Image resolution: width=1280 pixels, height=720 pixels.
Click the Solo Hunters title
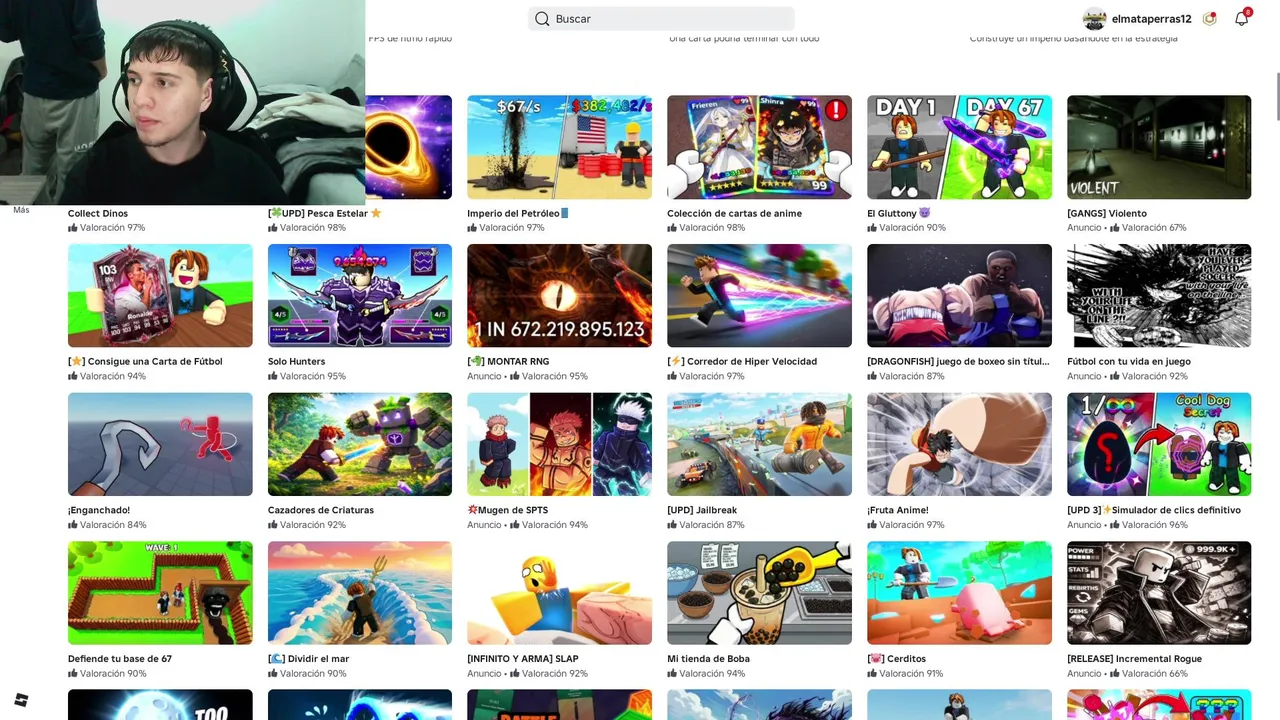296,361
